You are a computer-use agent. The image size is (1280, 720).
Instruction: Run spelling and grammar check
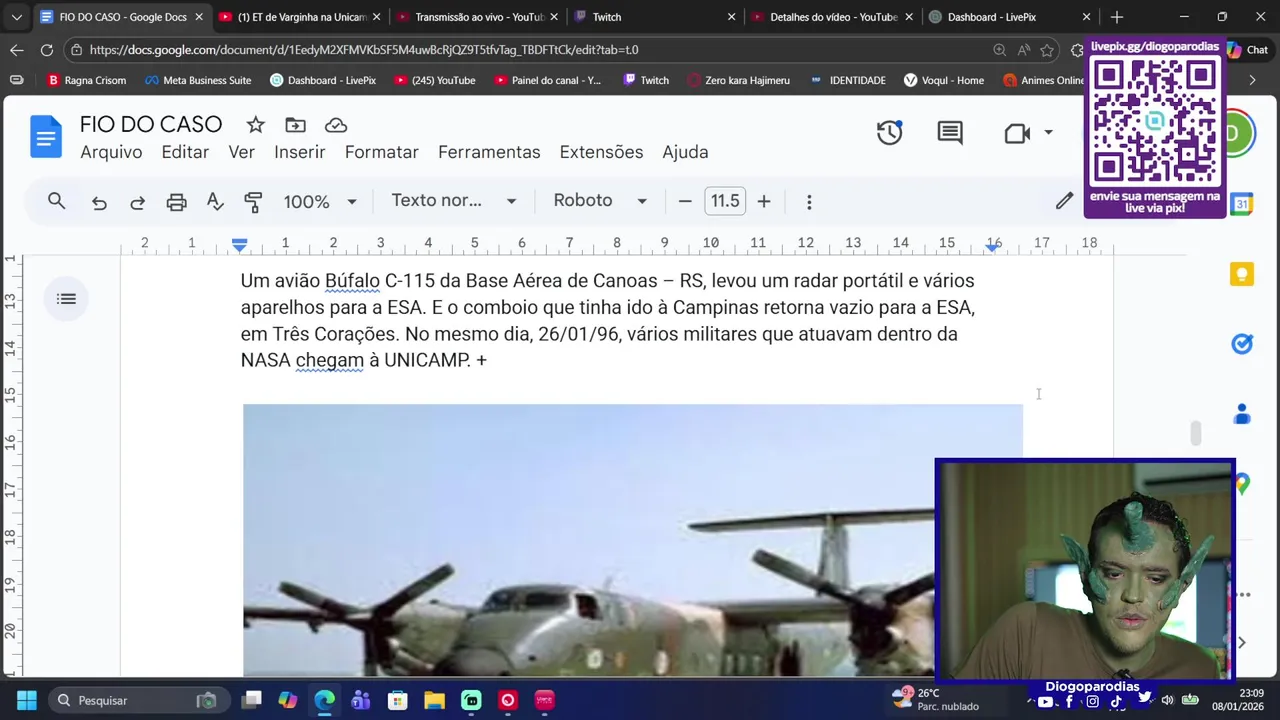click(215, 202)
